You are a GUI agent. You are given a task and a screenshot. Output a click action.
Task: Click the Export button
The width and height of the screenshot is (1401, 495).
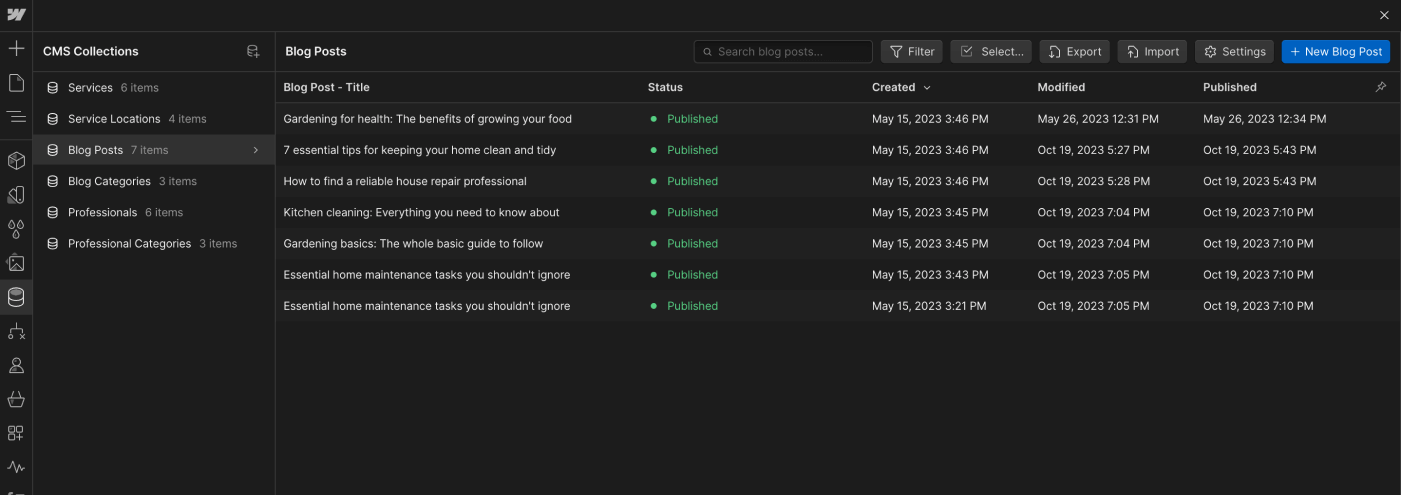tap(1075, 51)
